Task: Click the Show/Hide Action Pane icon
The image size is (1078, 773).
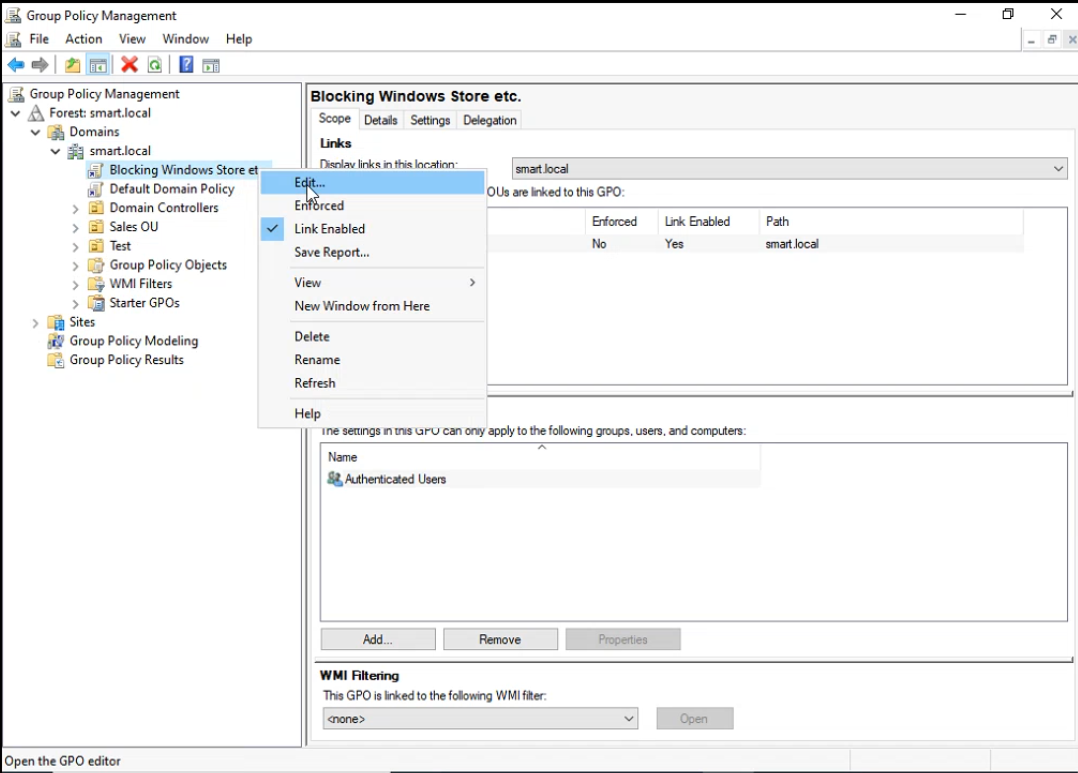Action: (211, 65)
